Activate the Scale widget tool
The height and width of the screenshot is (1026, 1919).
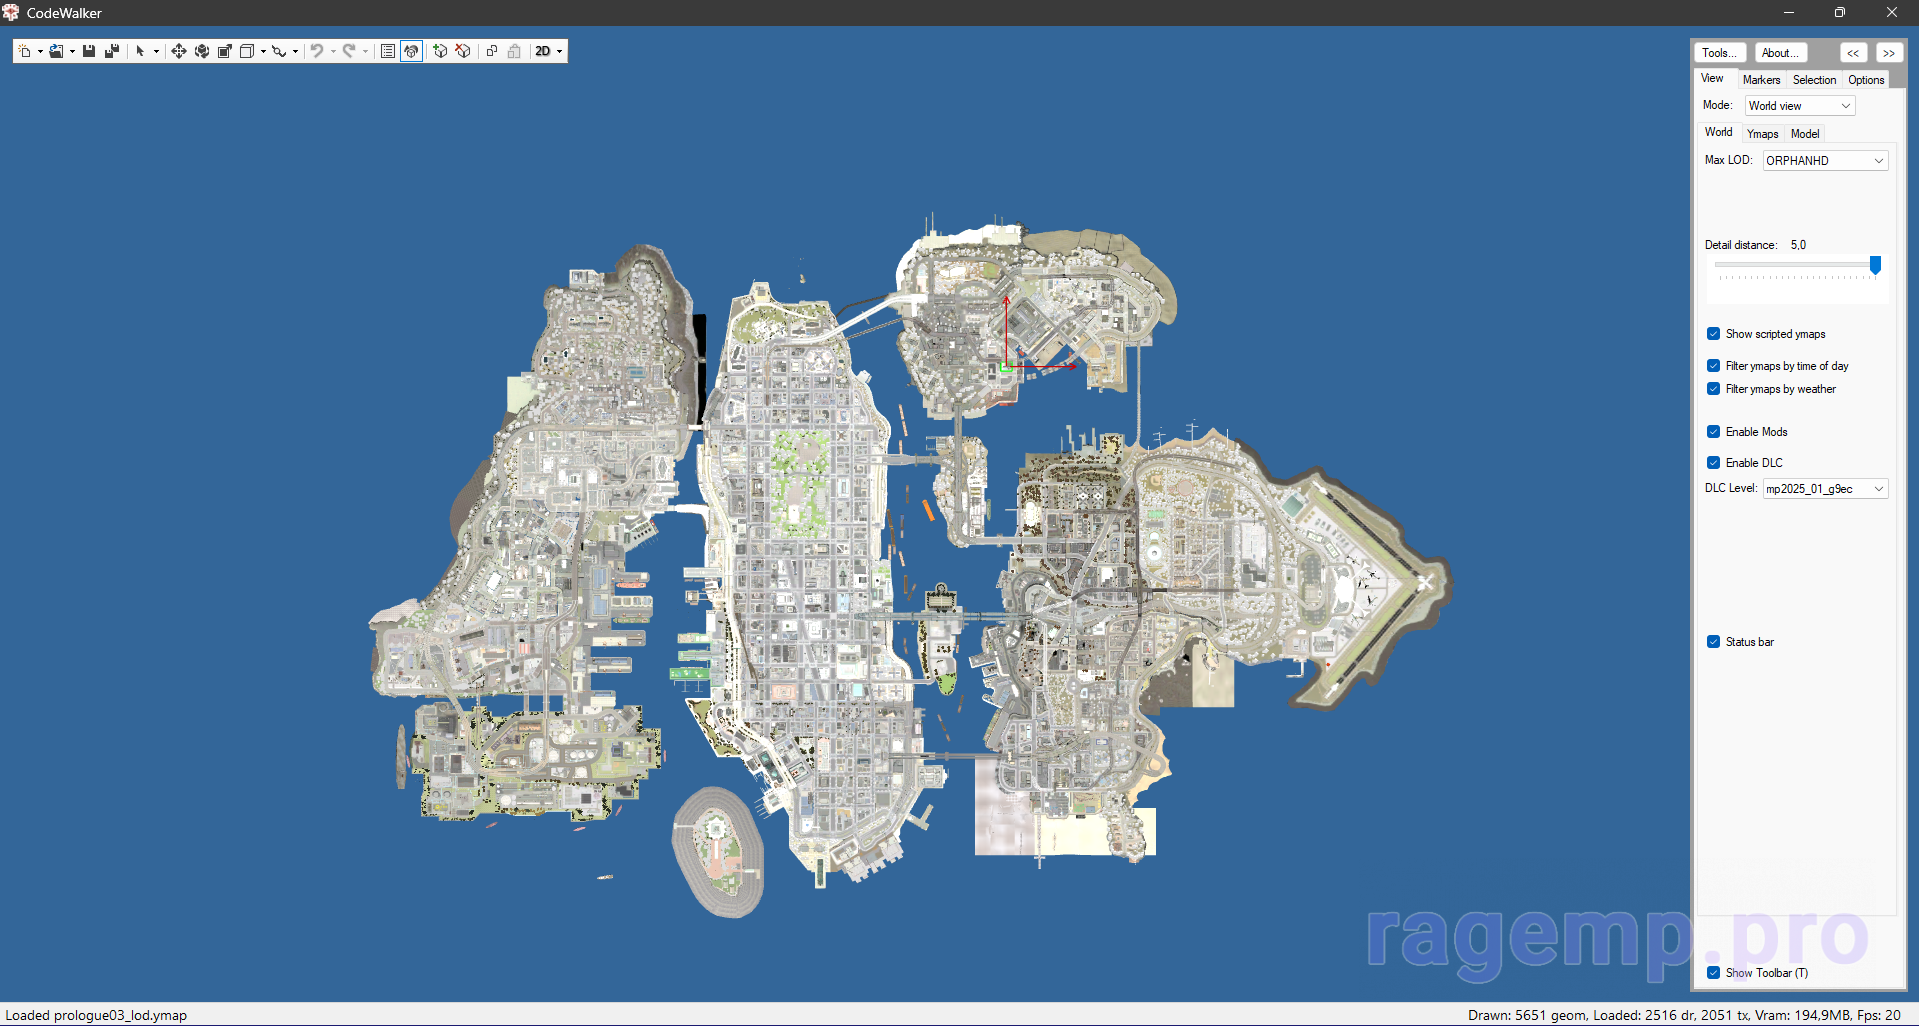point(224,51)
